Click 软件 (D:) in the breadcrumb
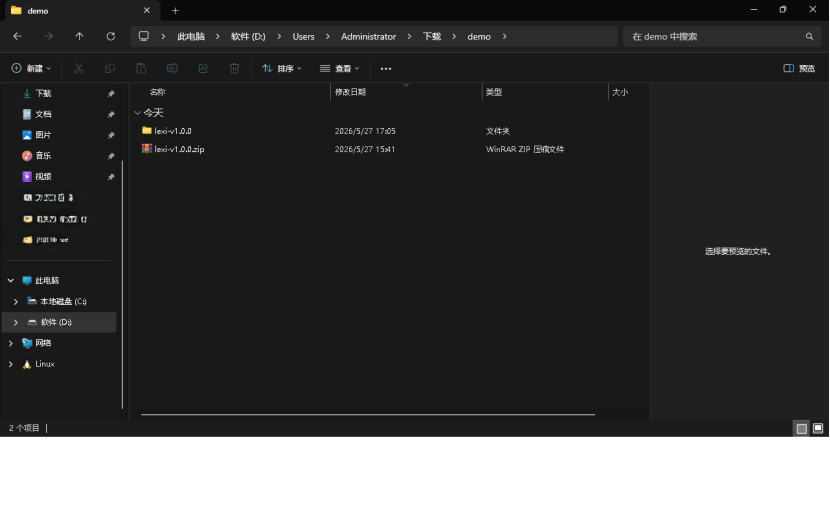830x521 pixels. pos(248,37)
